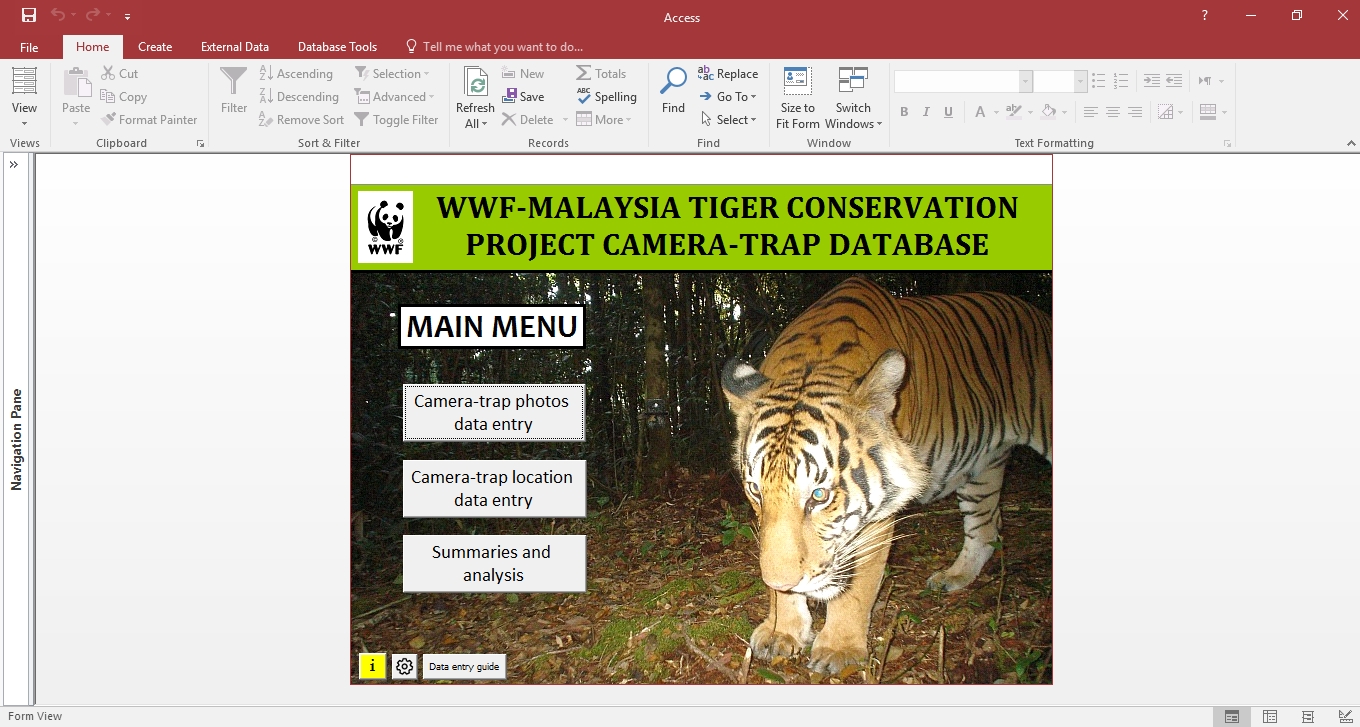Viewport: 1360px width, 727px height.
Task: Toggle Underline text formatting
Action: coord(948,112)
